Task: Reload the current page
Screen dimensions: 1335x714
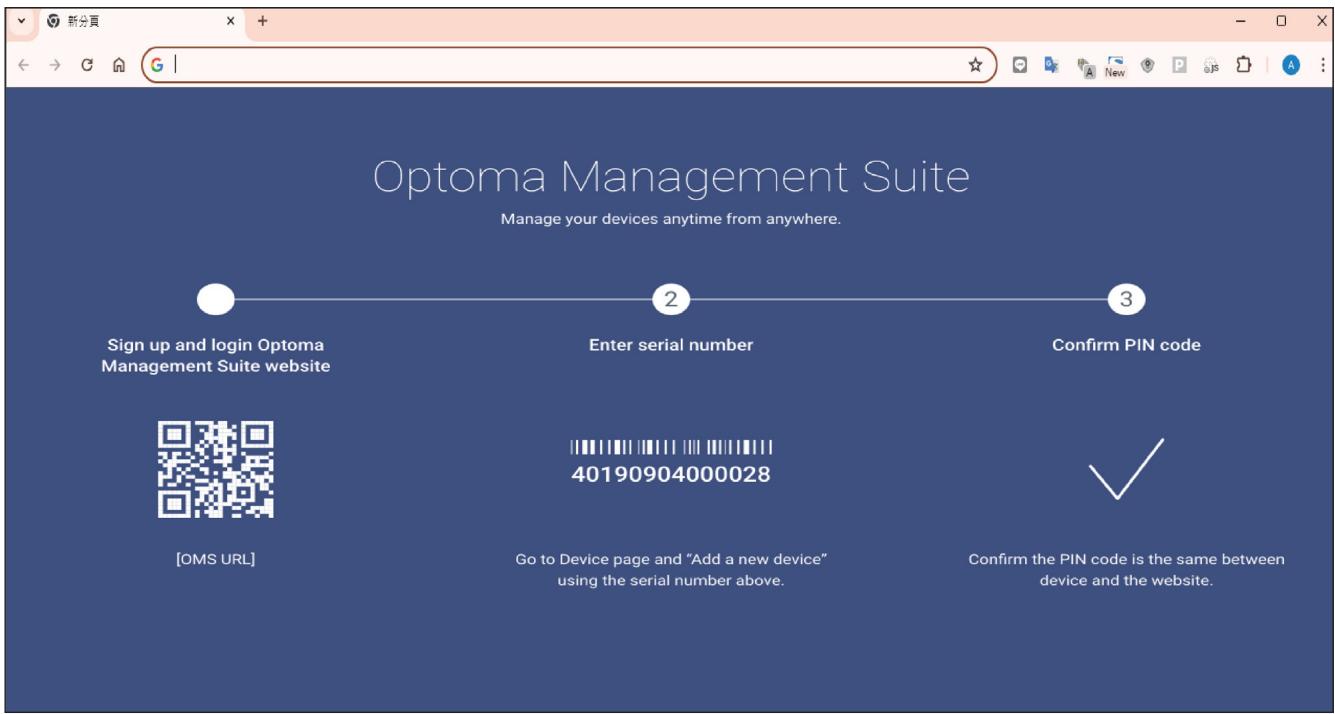Action: click(x=87, y=65)
